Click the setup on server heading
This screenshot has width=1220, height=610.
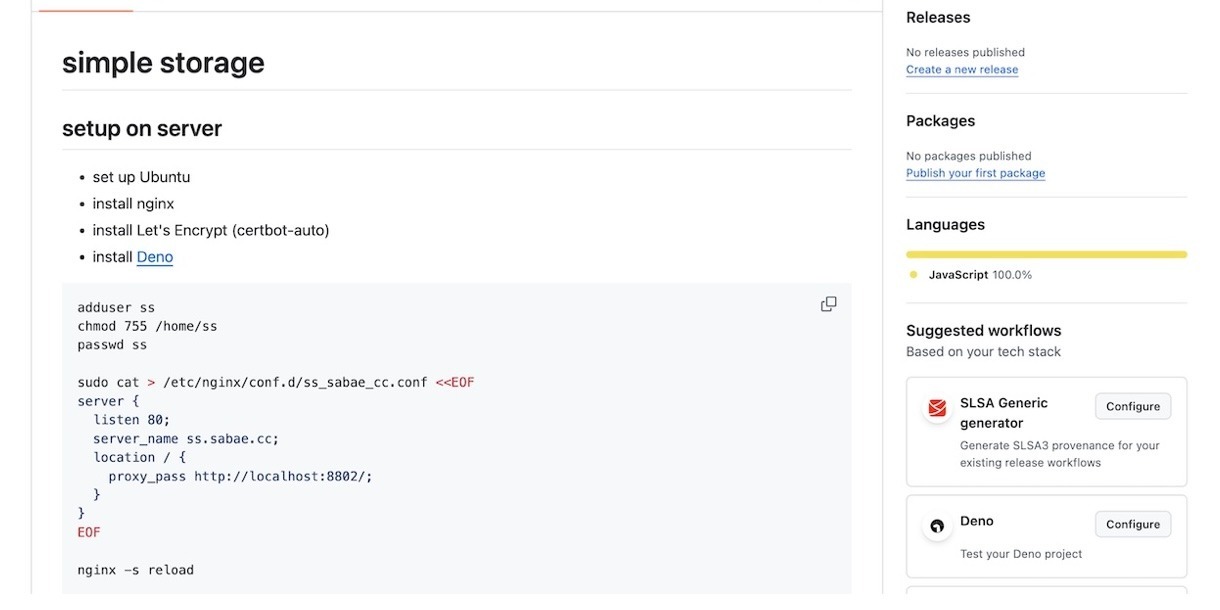(x=142, y=129)
